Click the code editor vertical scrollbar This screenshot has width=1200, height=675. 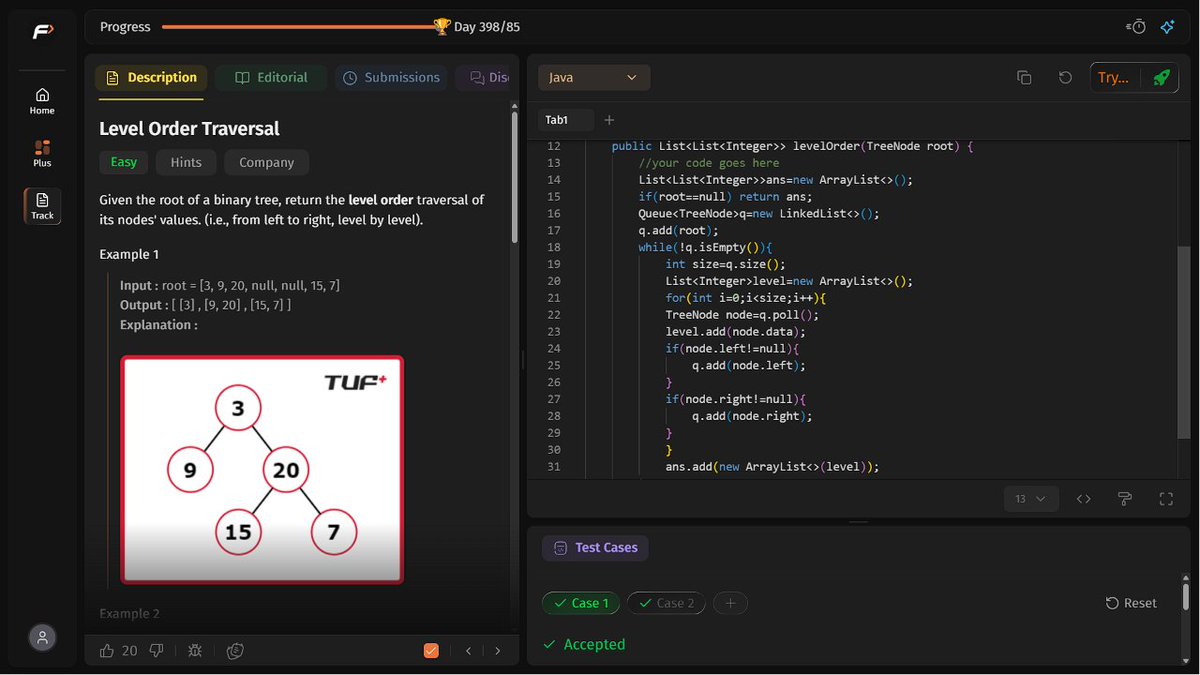[1184, 342]
